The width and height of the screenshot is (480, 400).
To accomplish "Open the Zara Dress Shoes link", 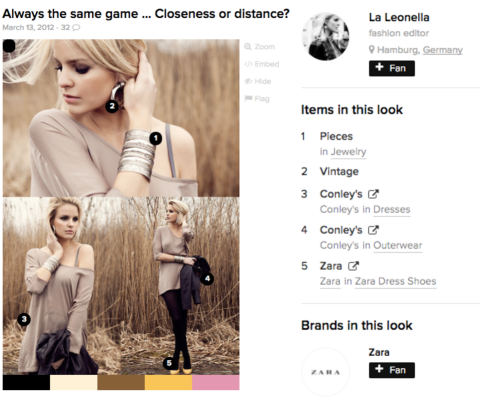I will 395,281.
